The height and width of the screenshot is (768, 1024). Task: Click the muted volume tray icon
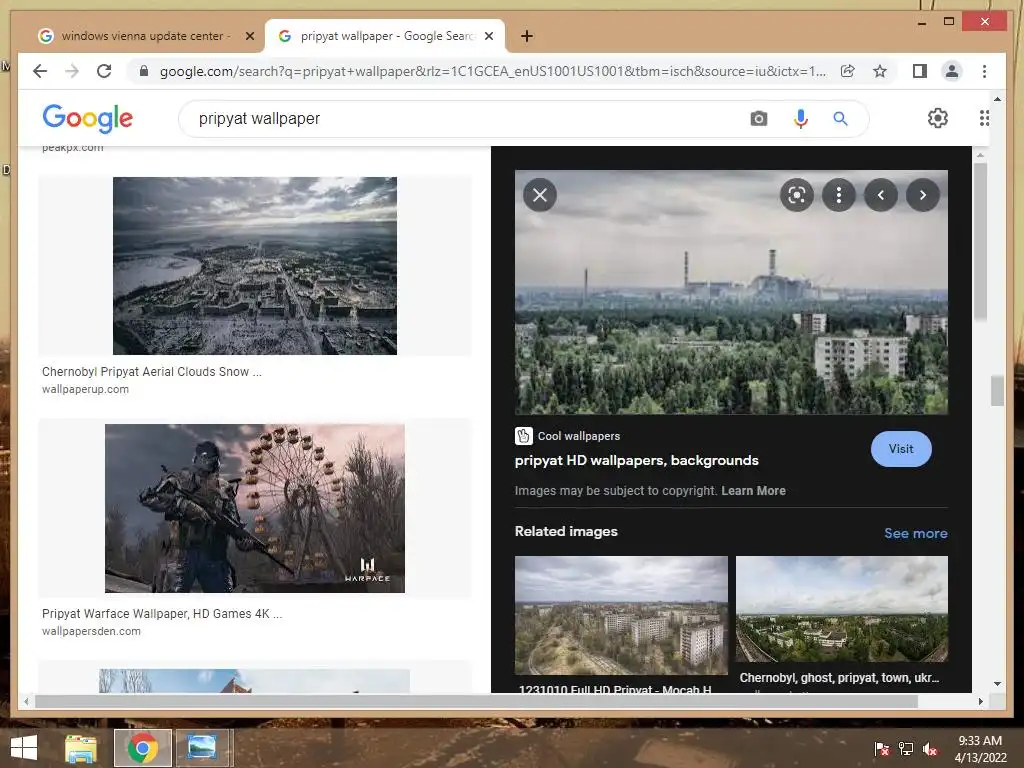(x=930, y=749)
